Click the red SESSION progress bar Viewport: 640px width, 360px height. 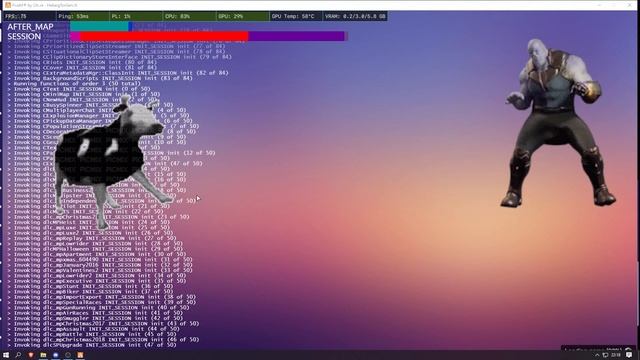(x=164, y=36)
